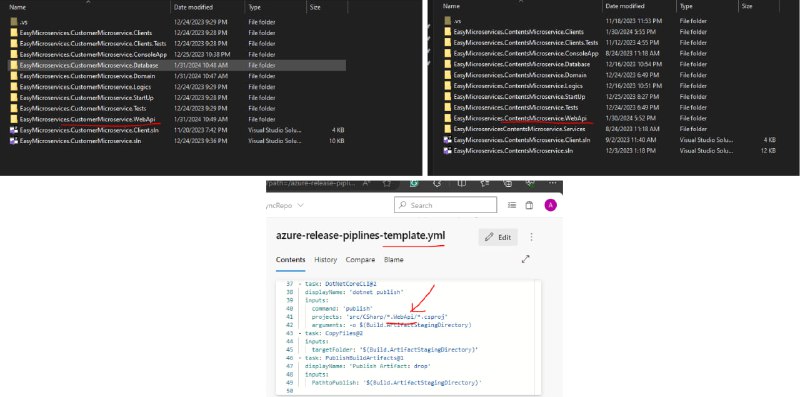The width and height of the screenshot is (800, 397).
Task: Open browser extensions puzzle icon
Action: [x=437, y=183]
